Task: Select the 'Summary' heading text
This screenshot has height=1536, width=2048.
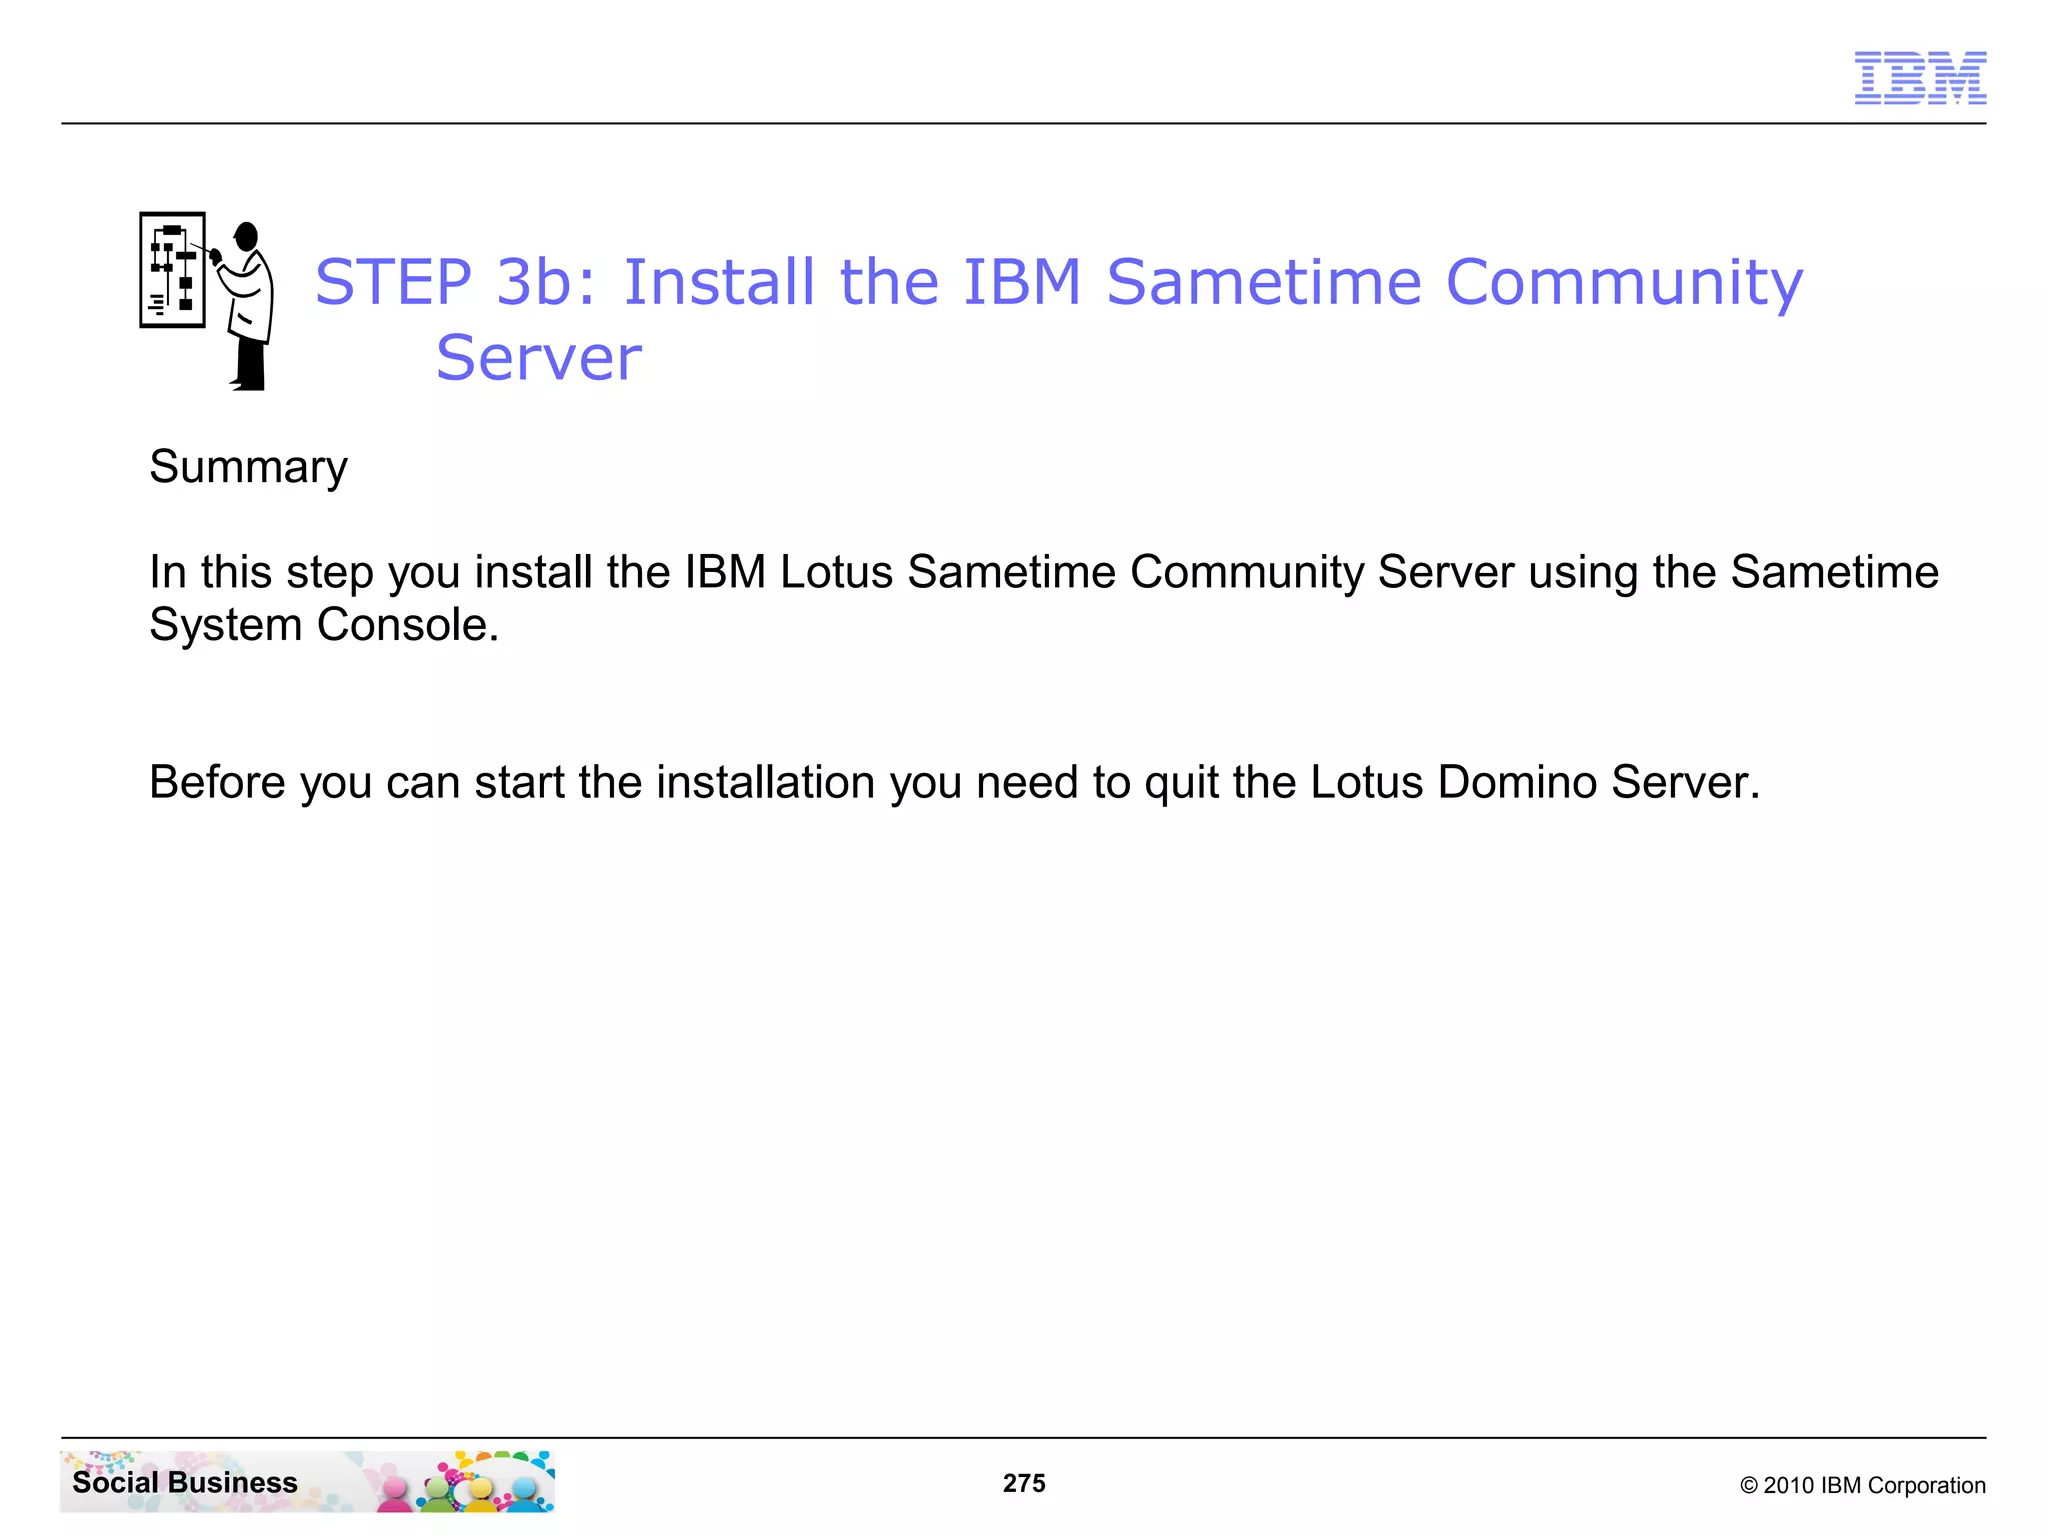Action: click(x=248, y=467)
